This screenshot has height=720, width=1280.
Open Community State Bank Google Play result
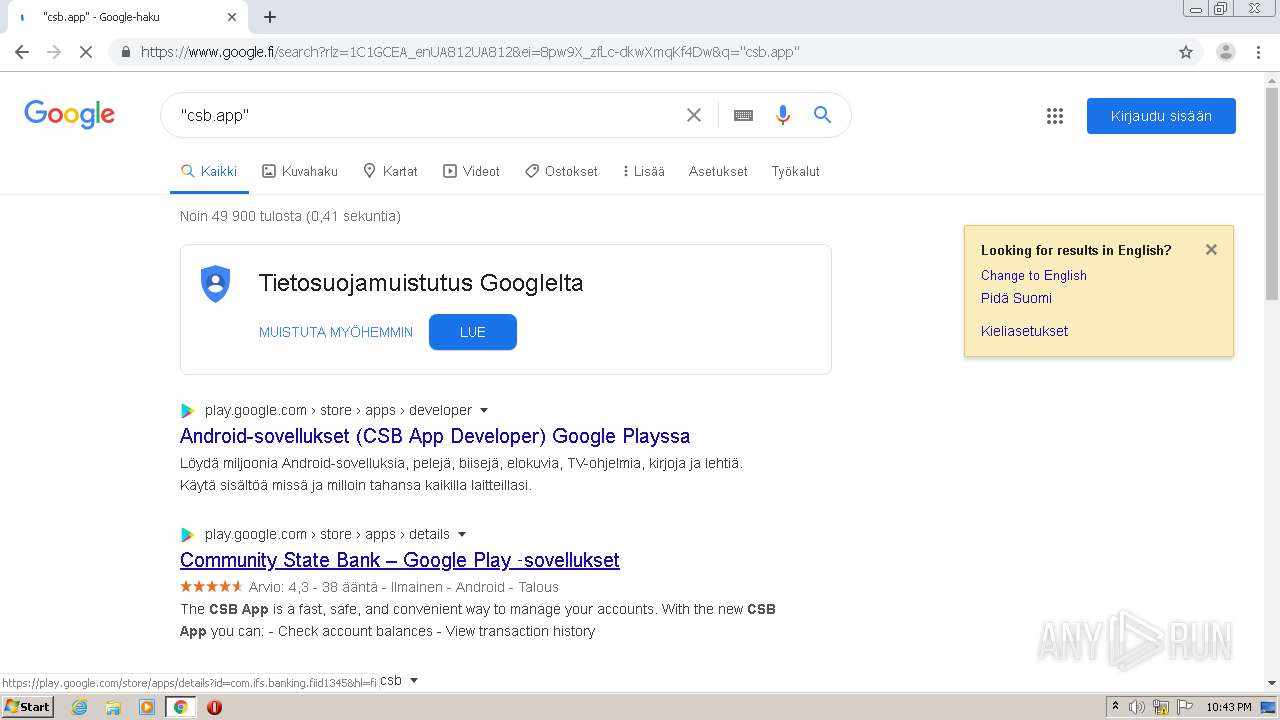click(x=400, y=560)
